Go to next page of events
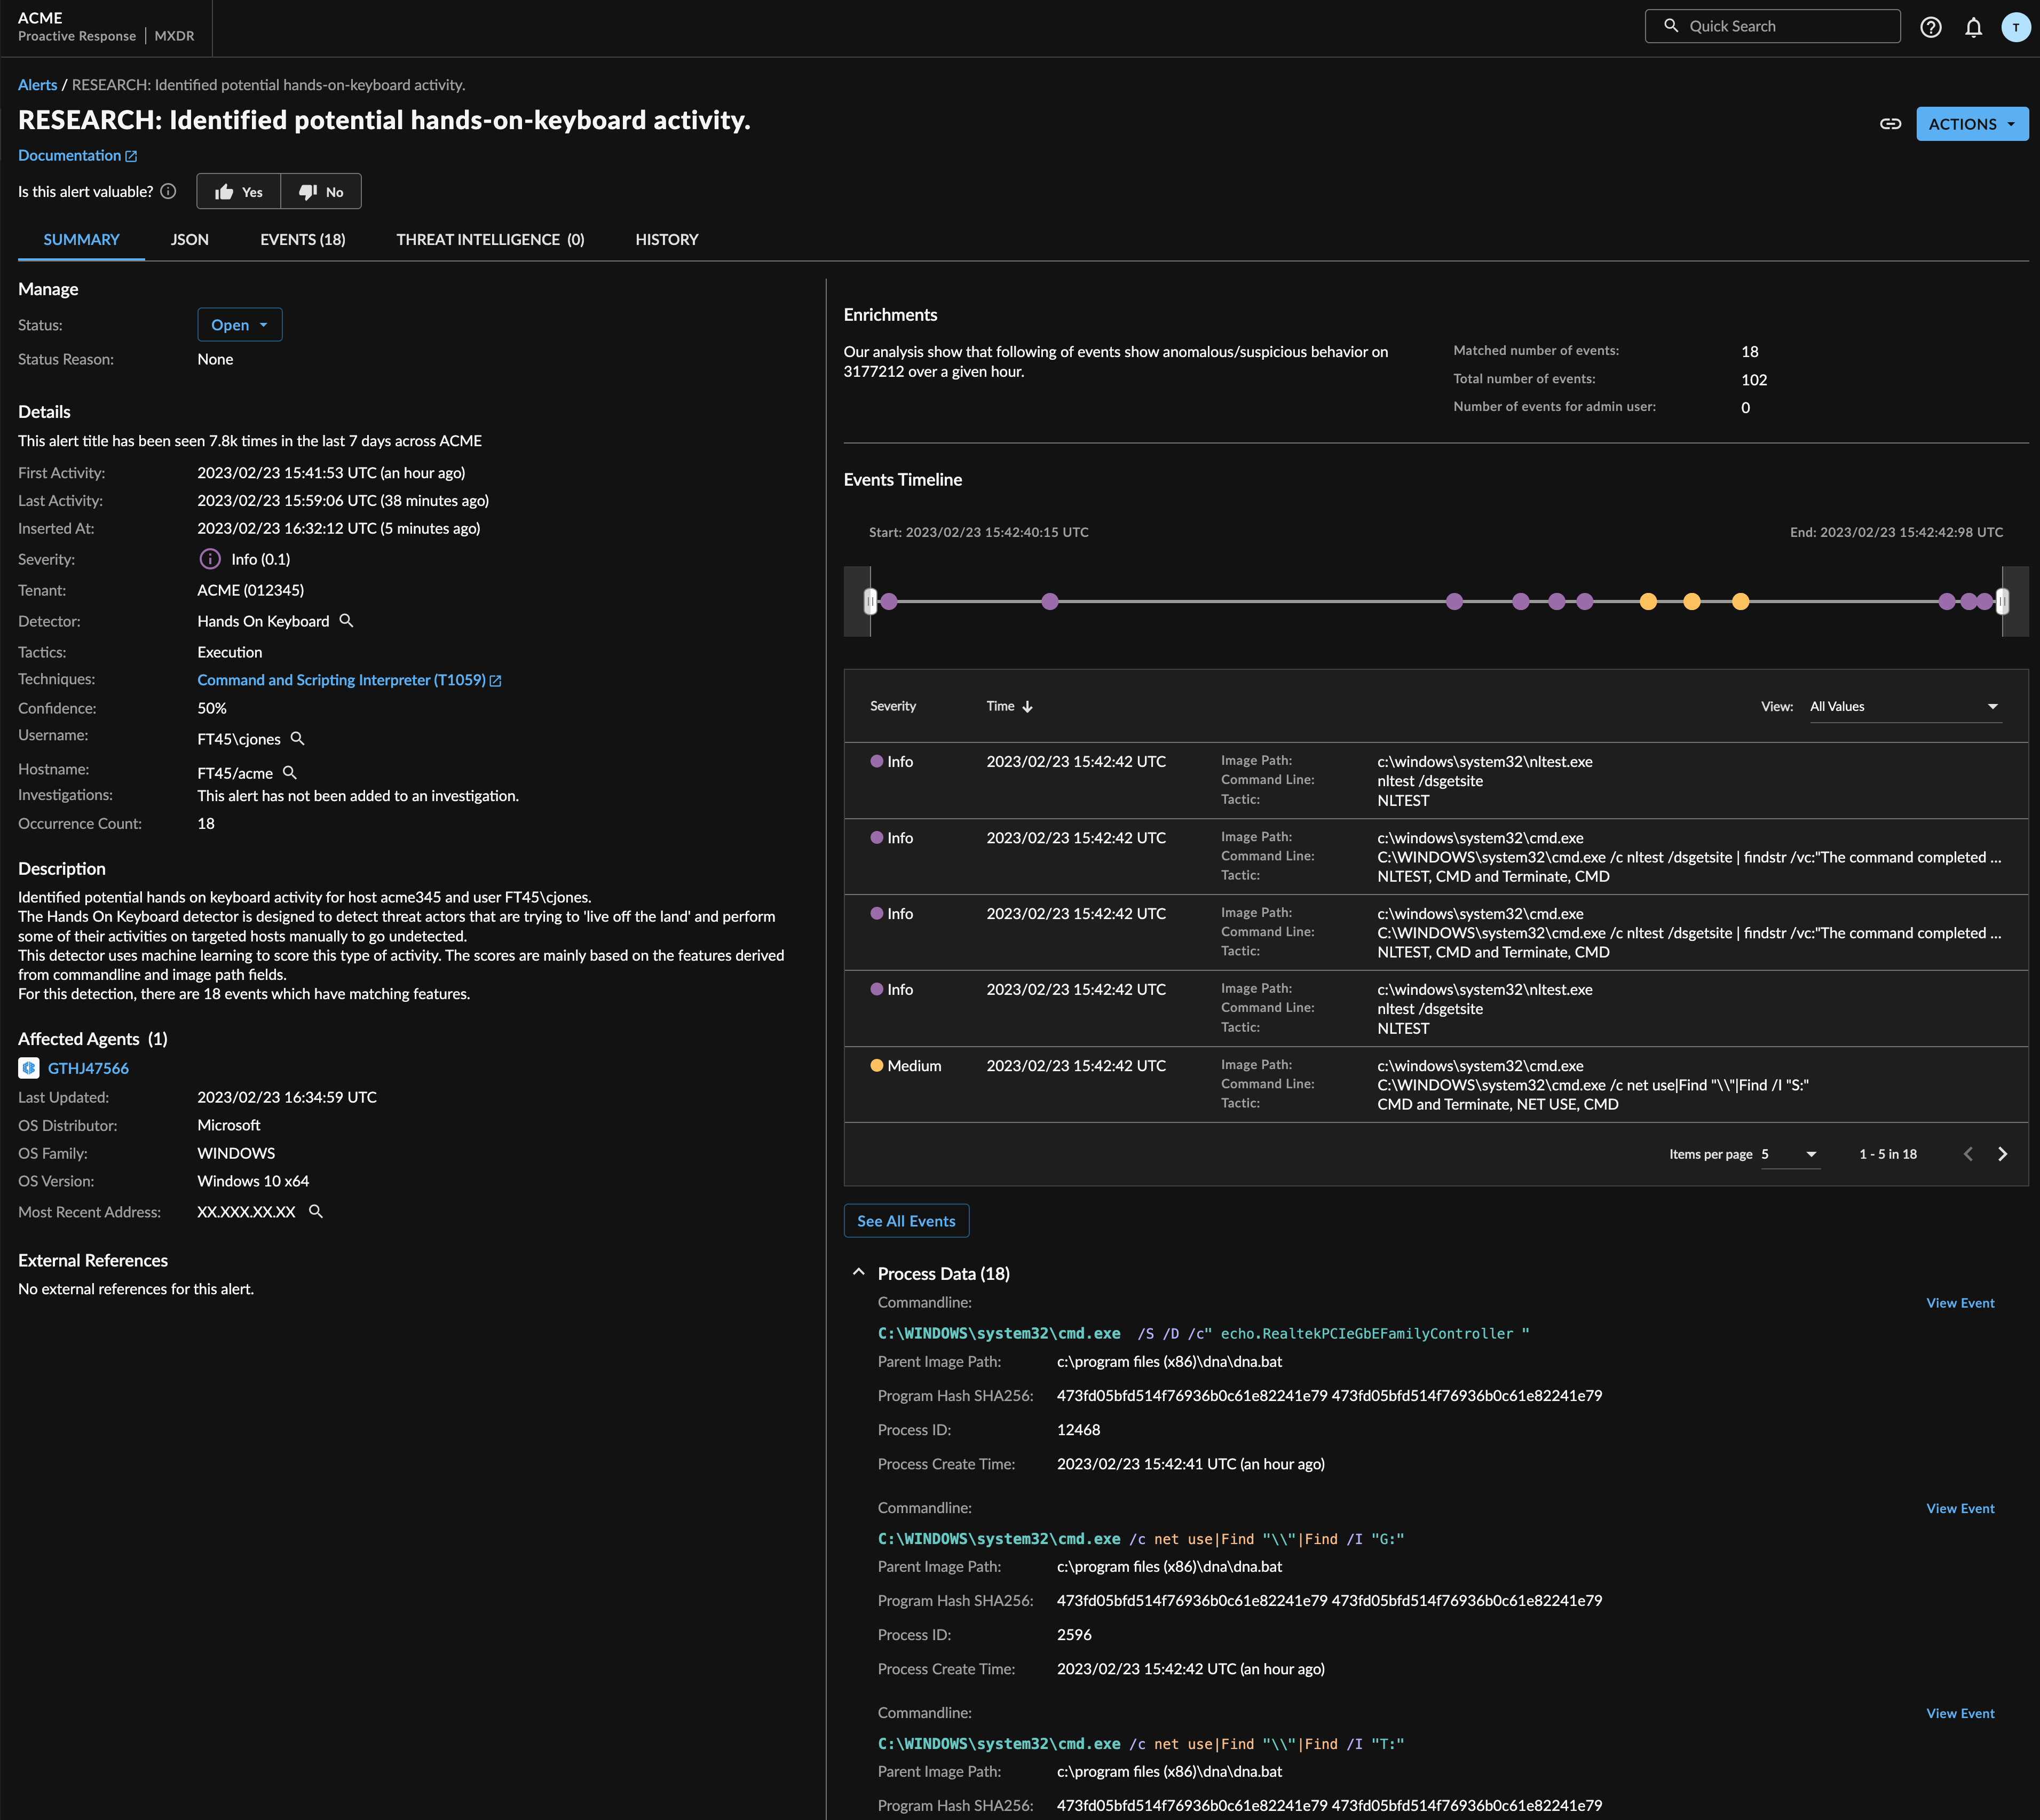This screenshot has width=2040, height=1820. (x=2002, y=1154)
